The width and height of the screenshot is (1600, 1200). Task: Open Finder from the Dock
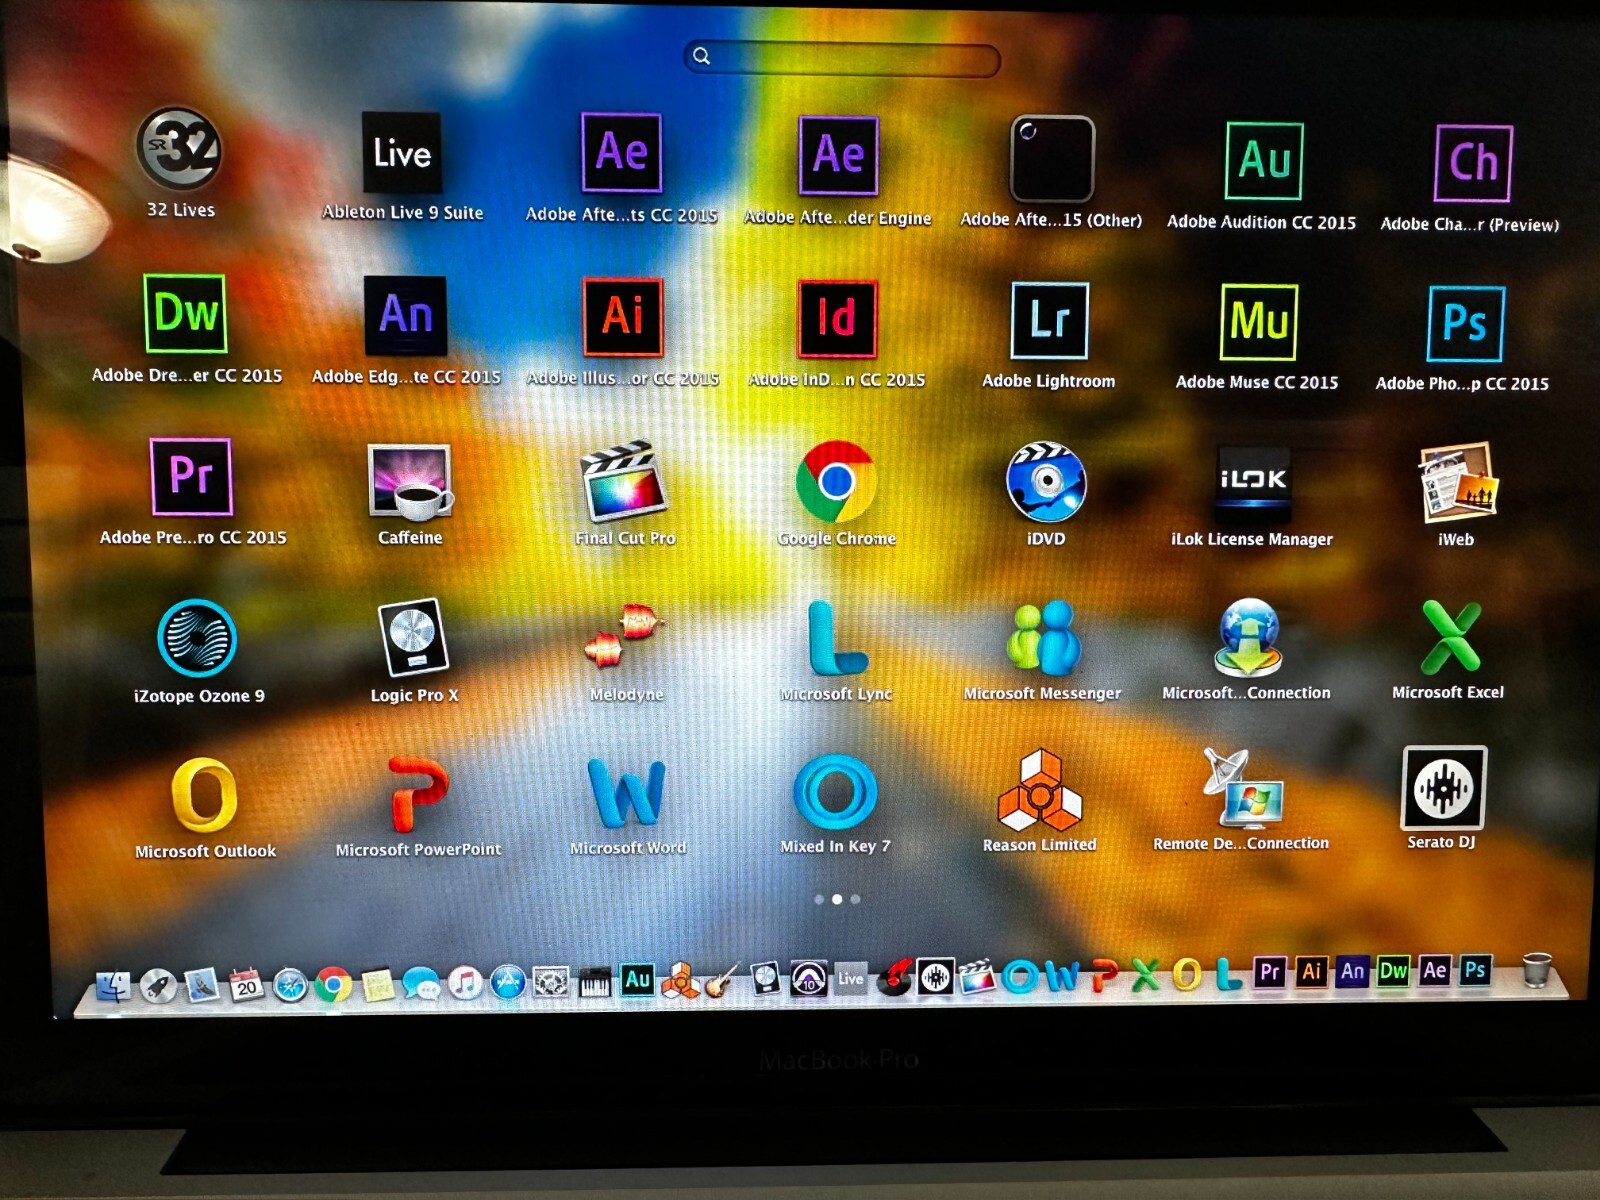113,986
